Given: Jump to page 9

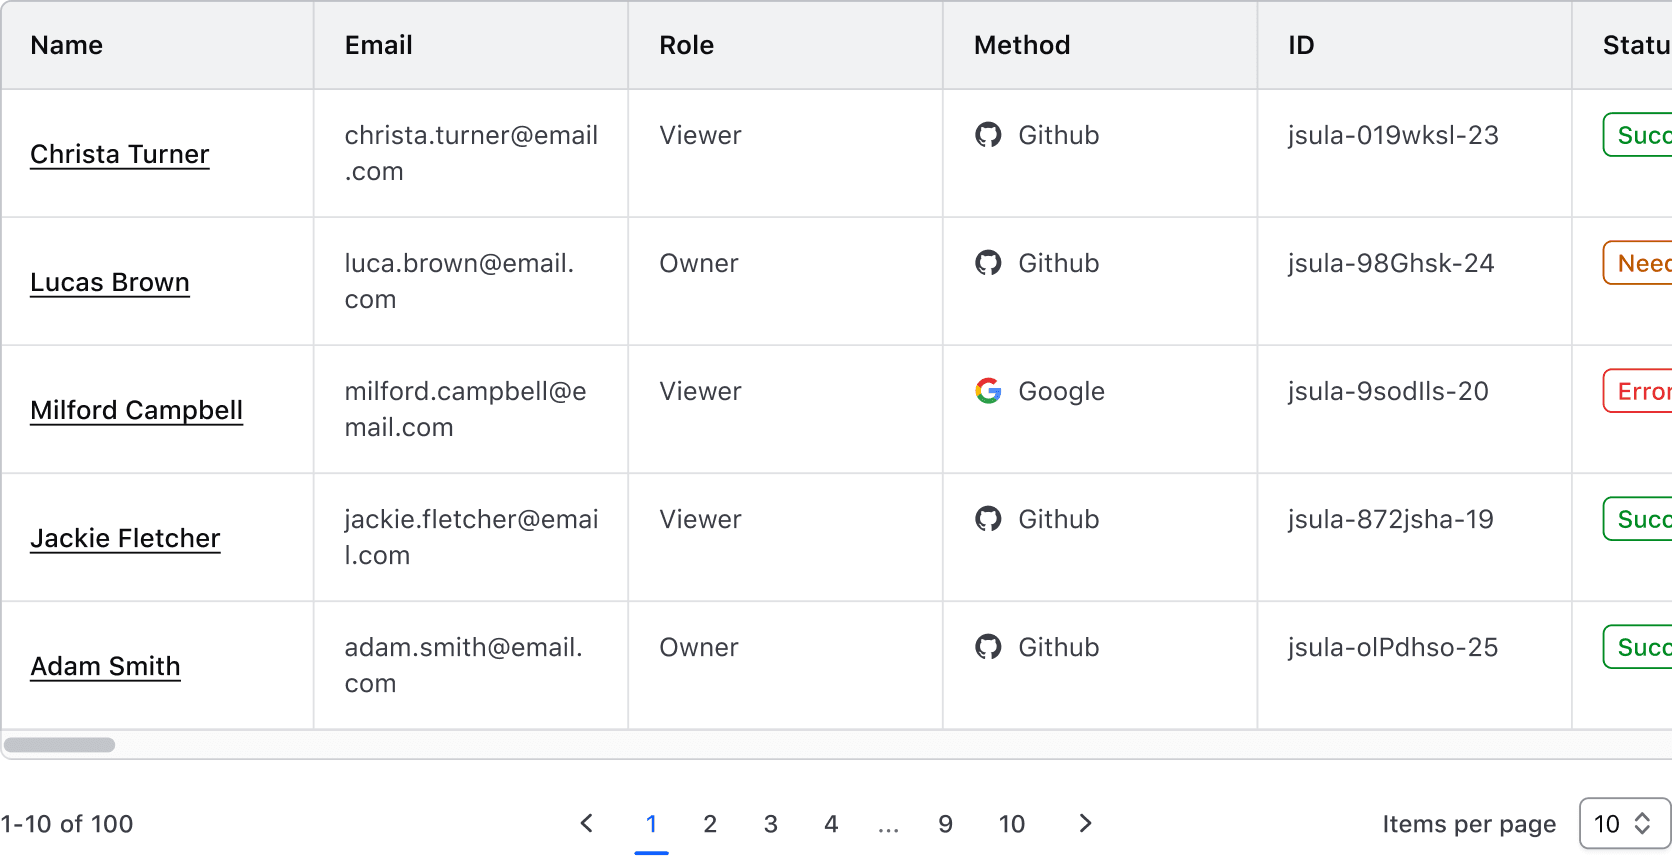Looking at the screenshot, I should 945,824.
